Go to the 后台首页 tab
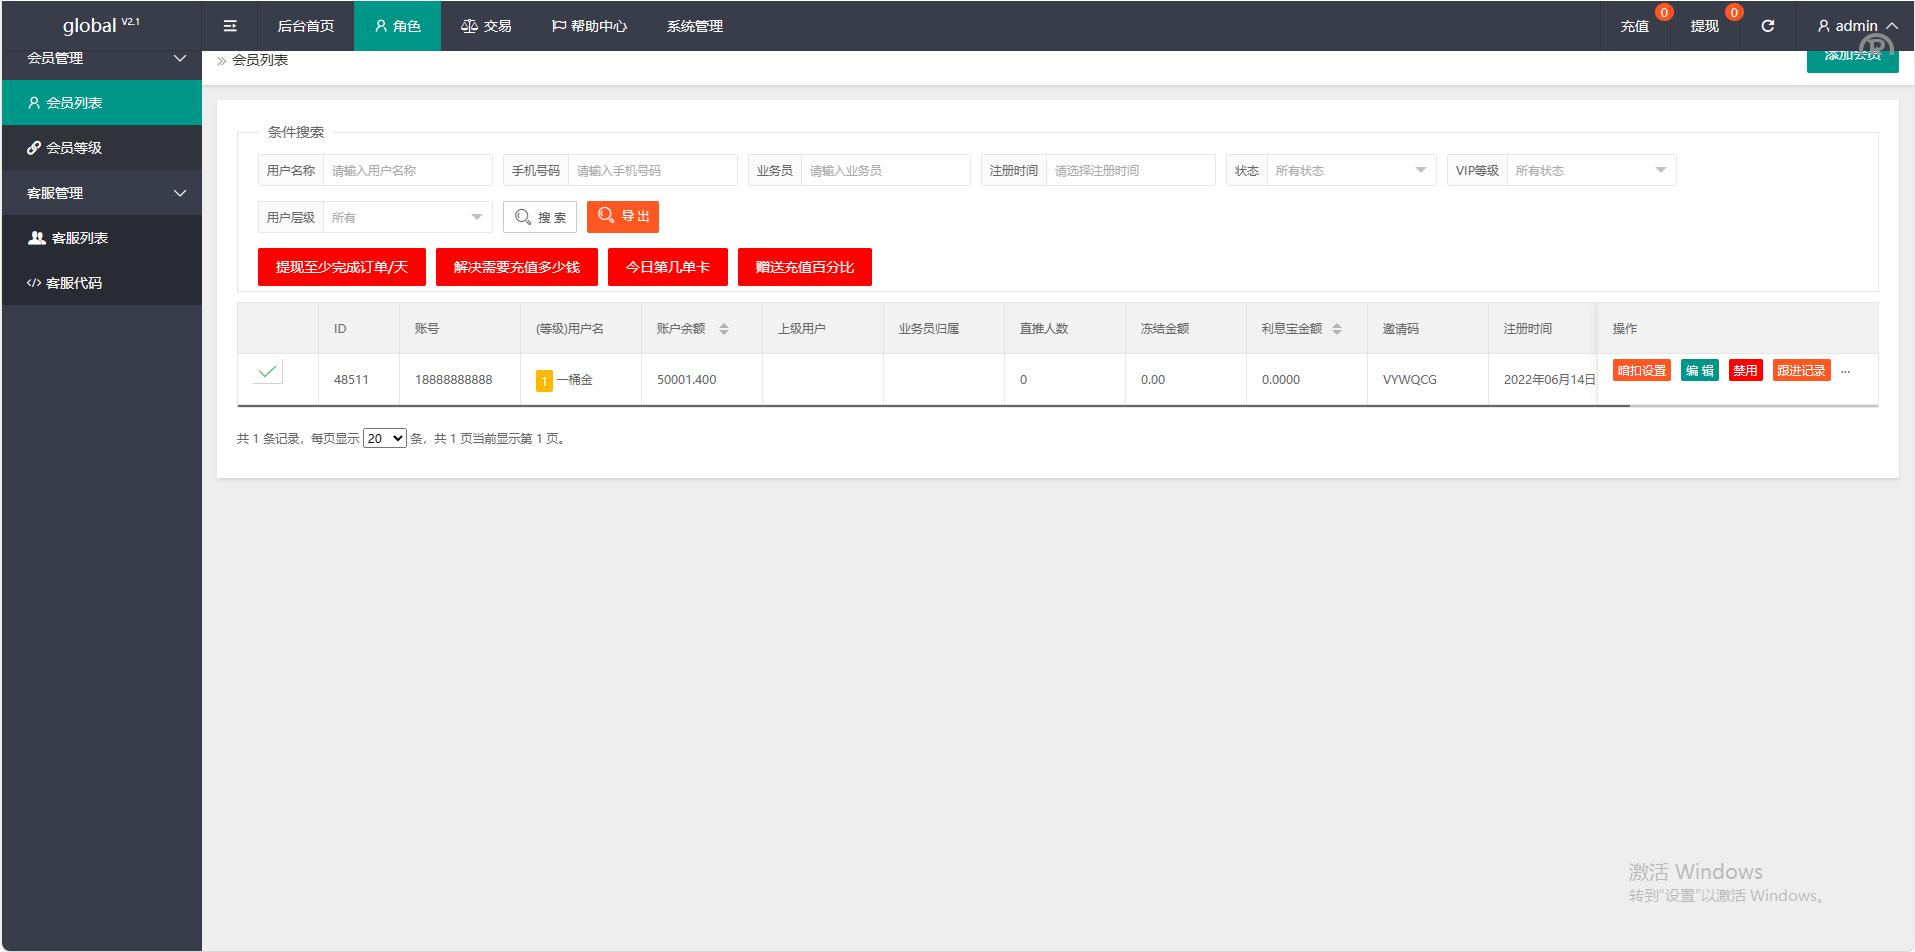1915x952 pixels. pos(305,26)
